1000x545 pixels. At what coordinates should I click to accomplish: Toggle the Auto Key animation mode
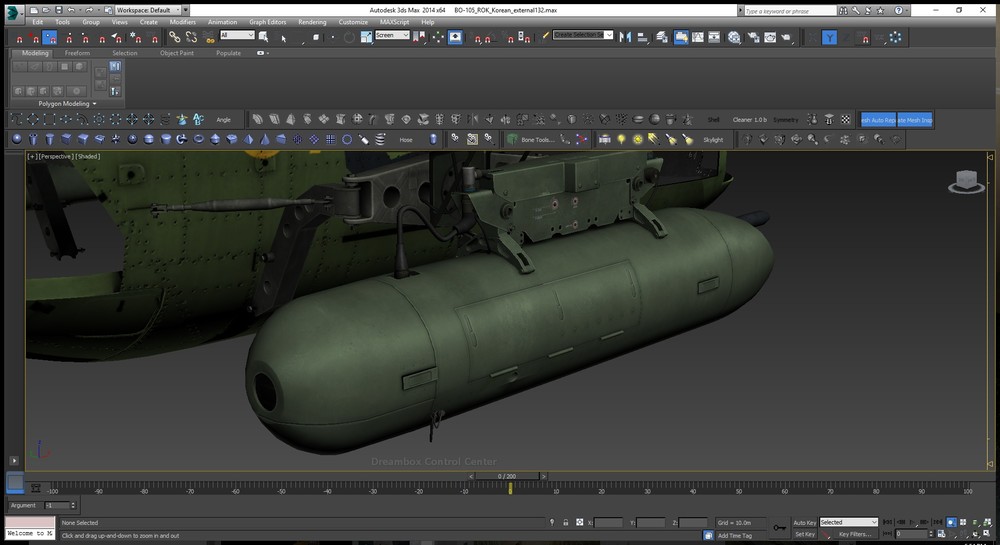pyautogui.click(x=804, y=522)
